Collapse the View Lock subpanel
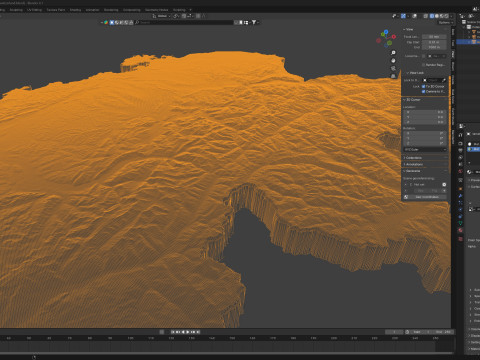The height and width of the screenshot is (360, 480). point(415,73)
